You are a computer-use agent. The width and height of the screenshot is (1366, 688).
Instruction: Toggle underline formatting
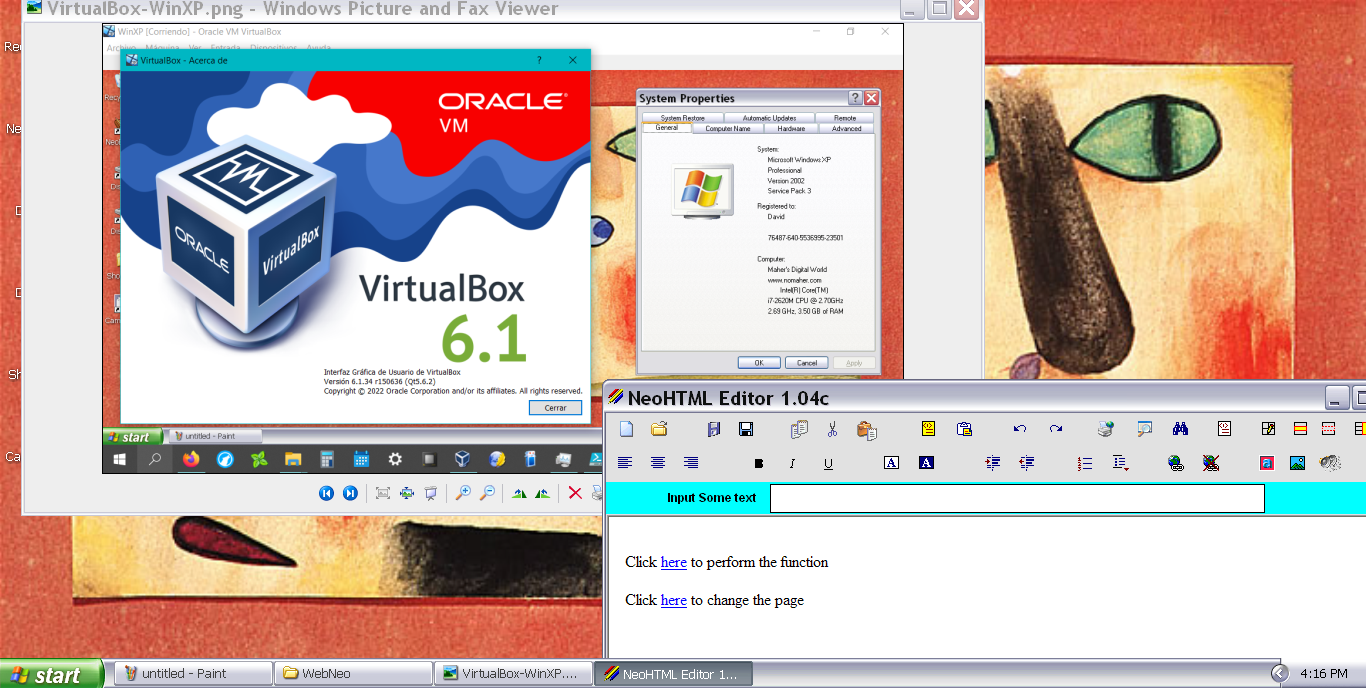point(828,463)
